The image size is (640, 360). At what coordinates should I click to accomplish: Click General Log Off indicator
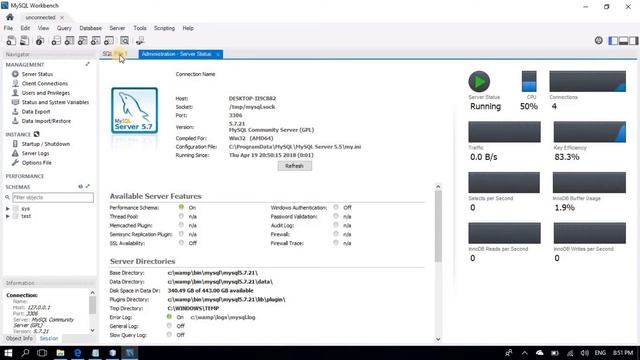pyautogui.click(x=169, y=326)
